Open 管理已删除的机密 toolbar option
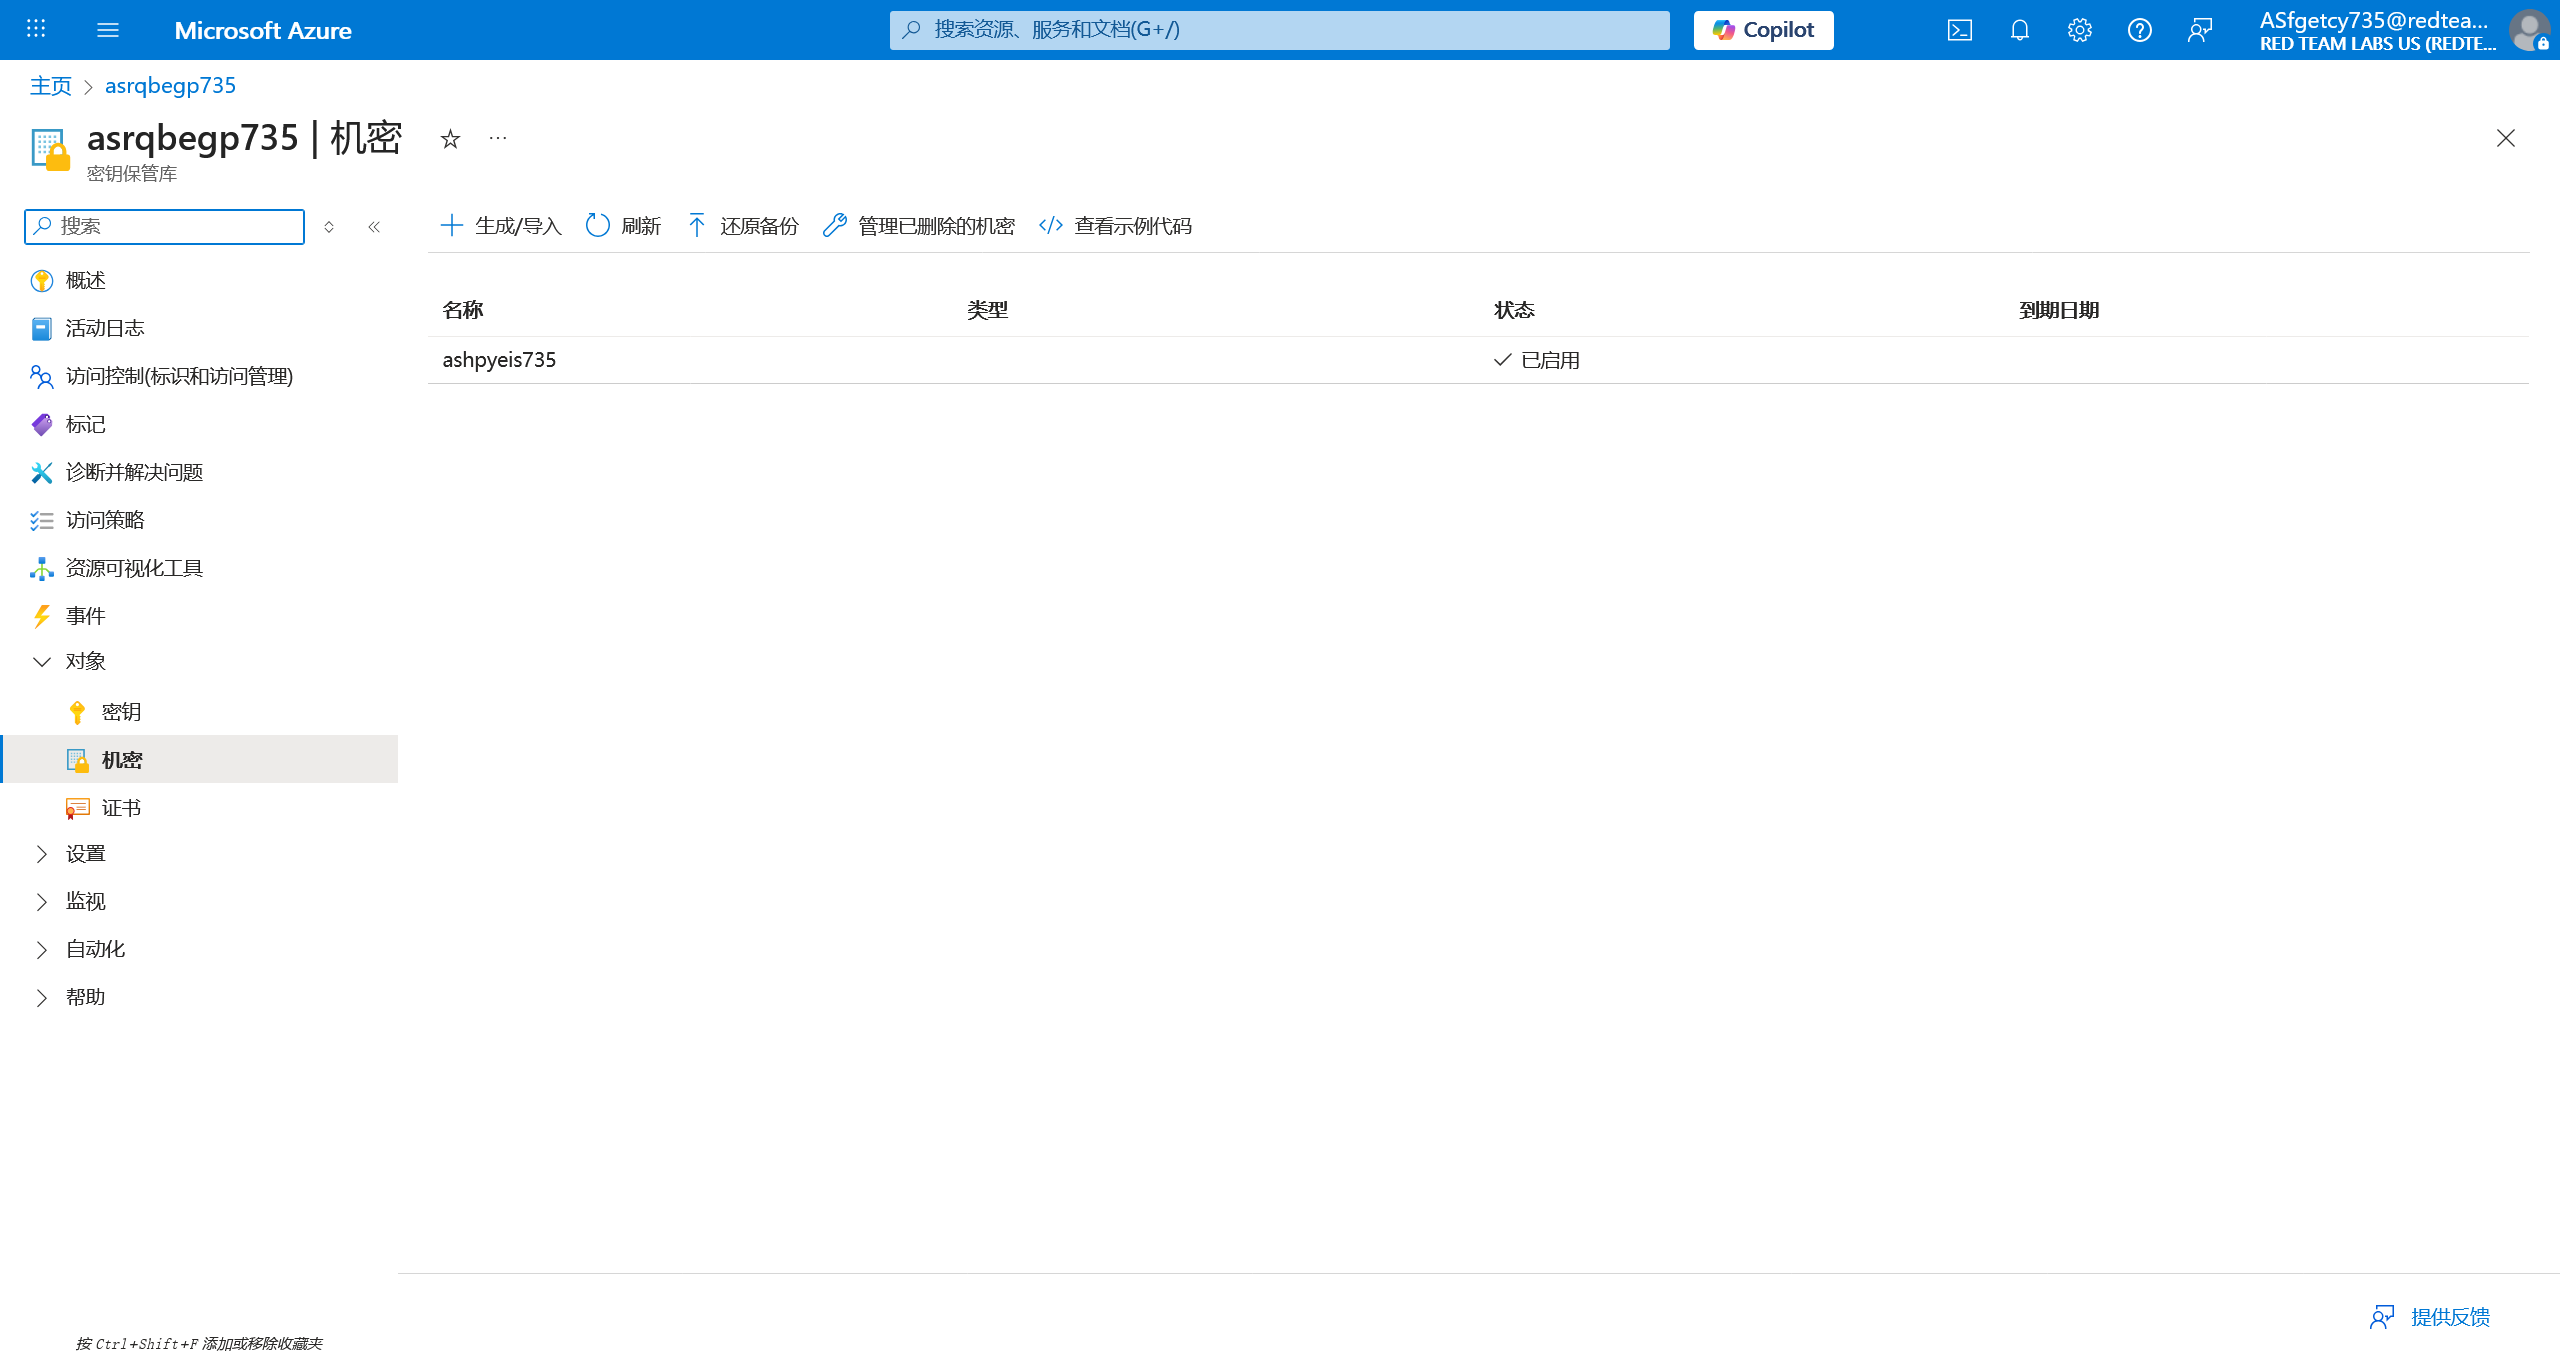 pyautogui.click(x=919, y=226)
